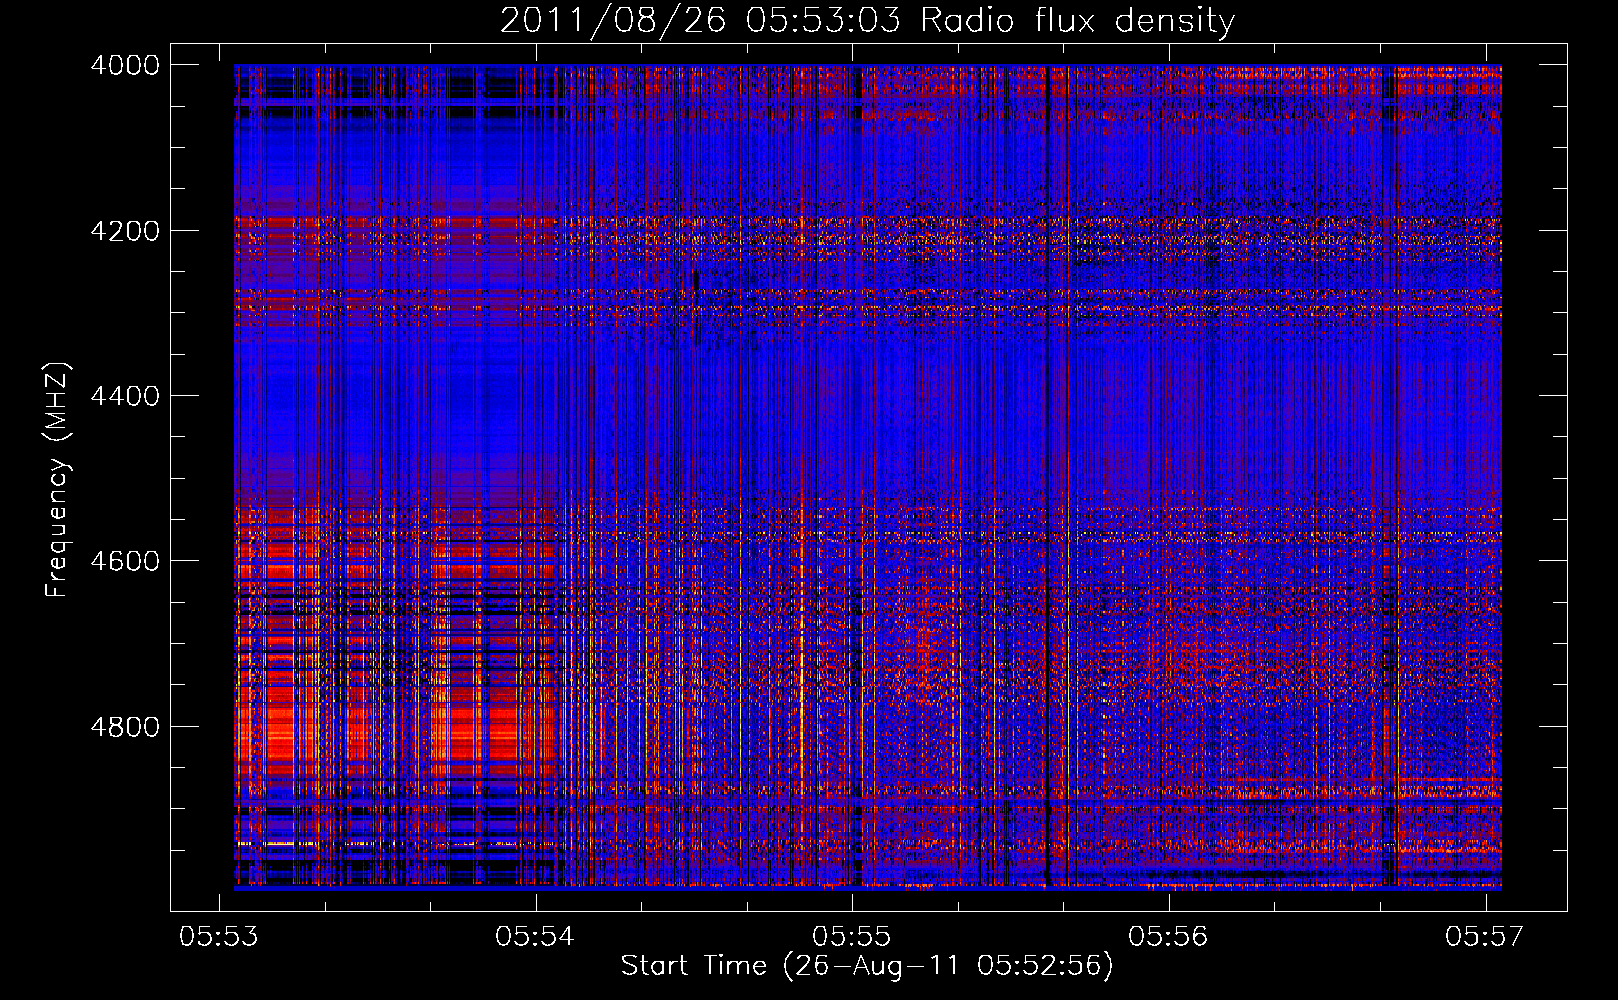Click the 05:57 time axis label
This screenshot has width=1618, height=1000.
click(x=1485, y=936)
